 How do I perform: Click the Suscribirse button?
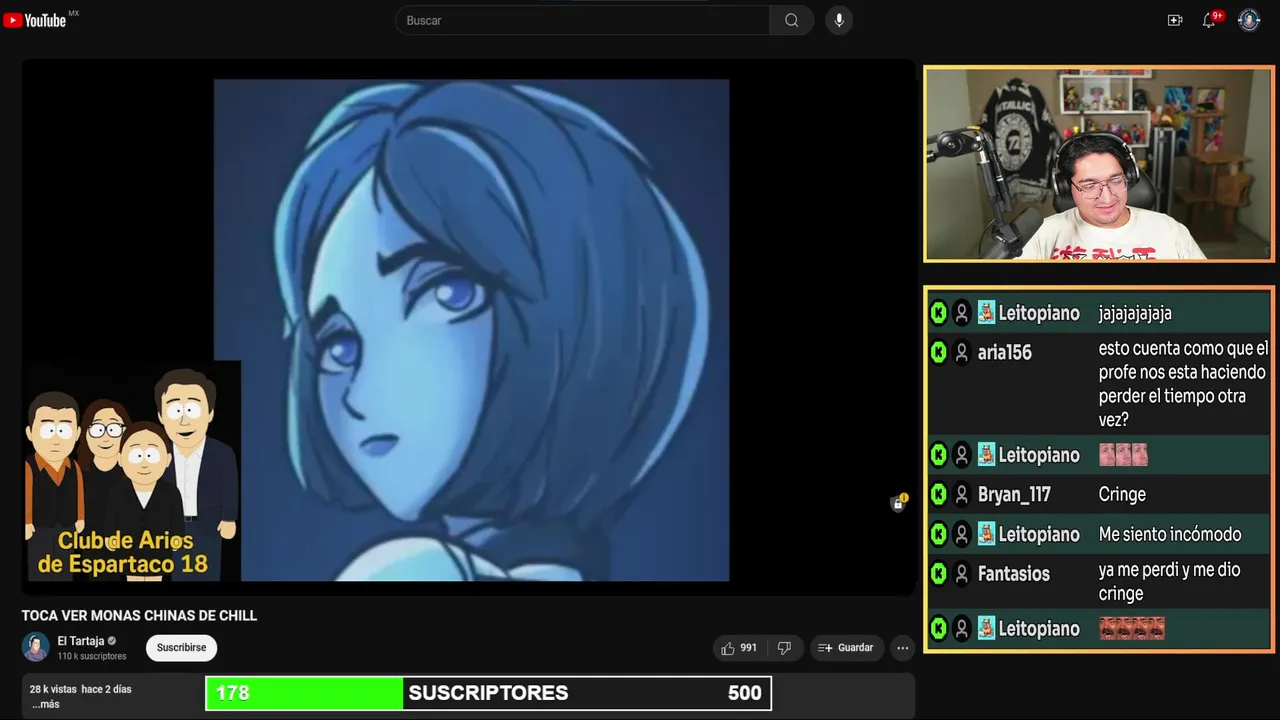(181, 648)
